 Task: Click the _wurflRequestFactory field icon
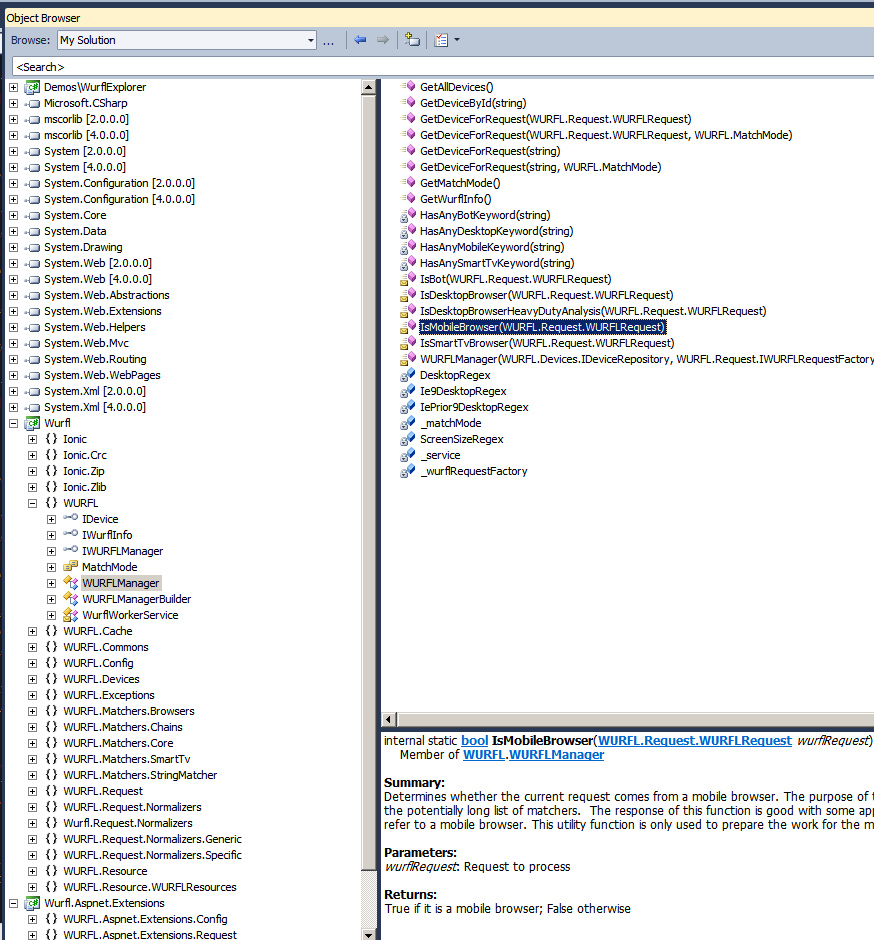pos(408,471)
